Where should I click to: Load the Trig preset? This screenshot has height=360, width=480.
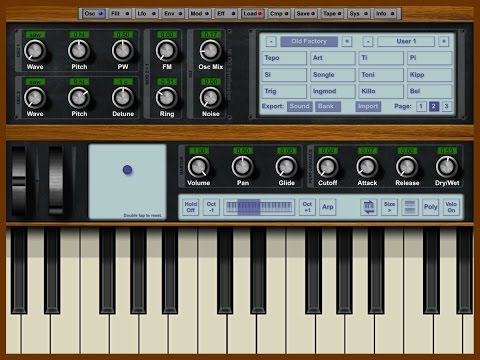coord(284,91)
